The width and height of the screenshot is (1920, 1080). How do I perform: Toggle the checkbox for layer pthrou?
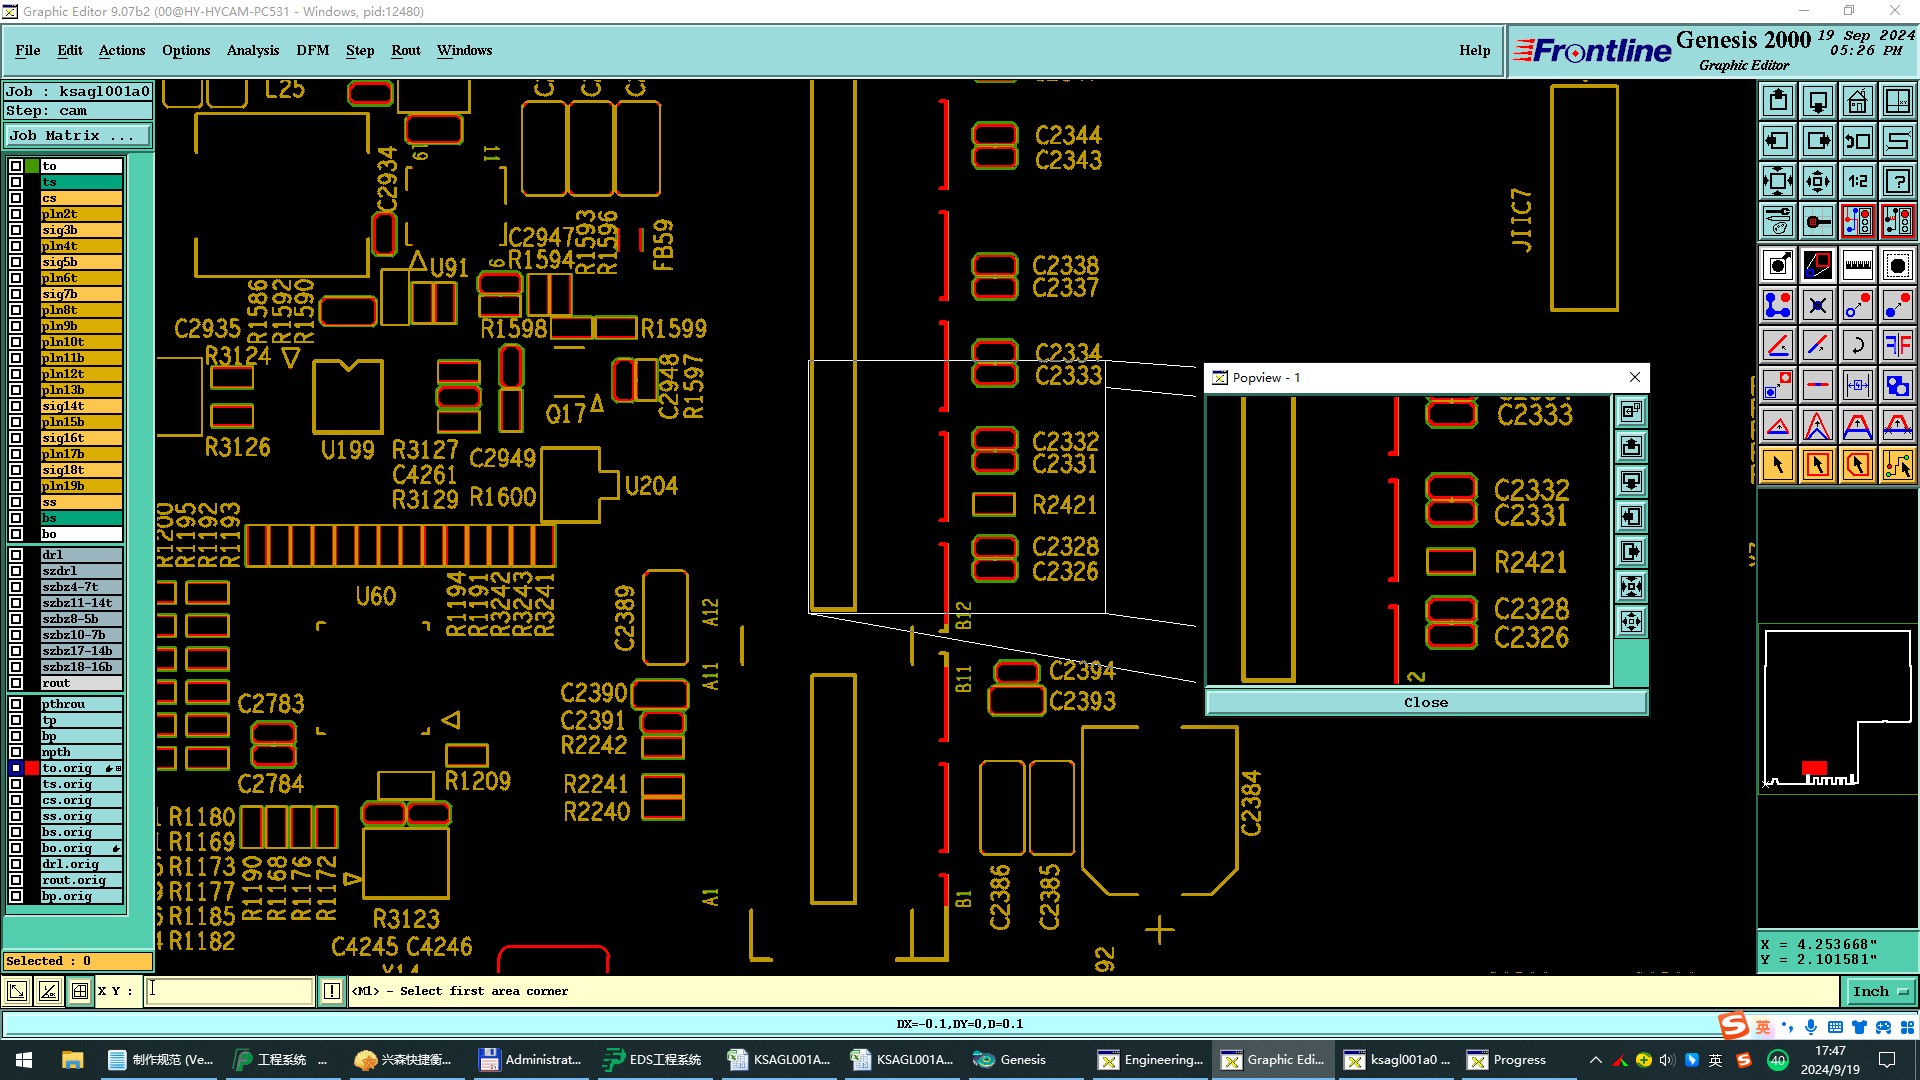[16, 704]
